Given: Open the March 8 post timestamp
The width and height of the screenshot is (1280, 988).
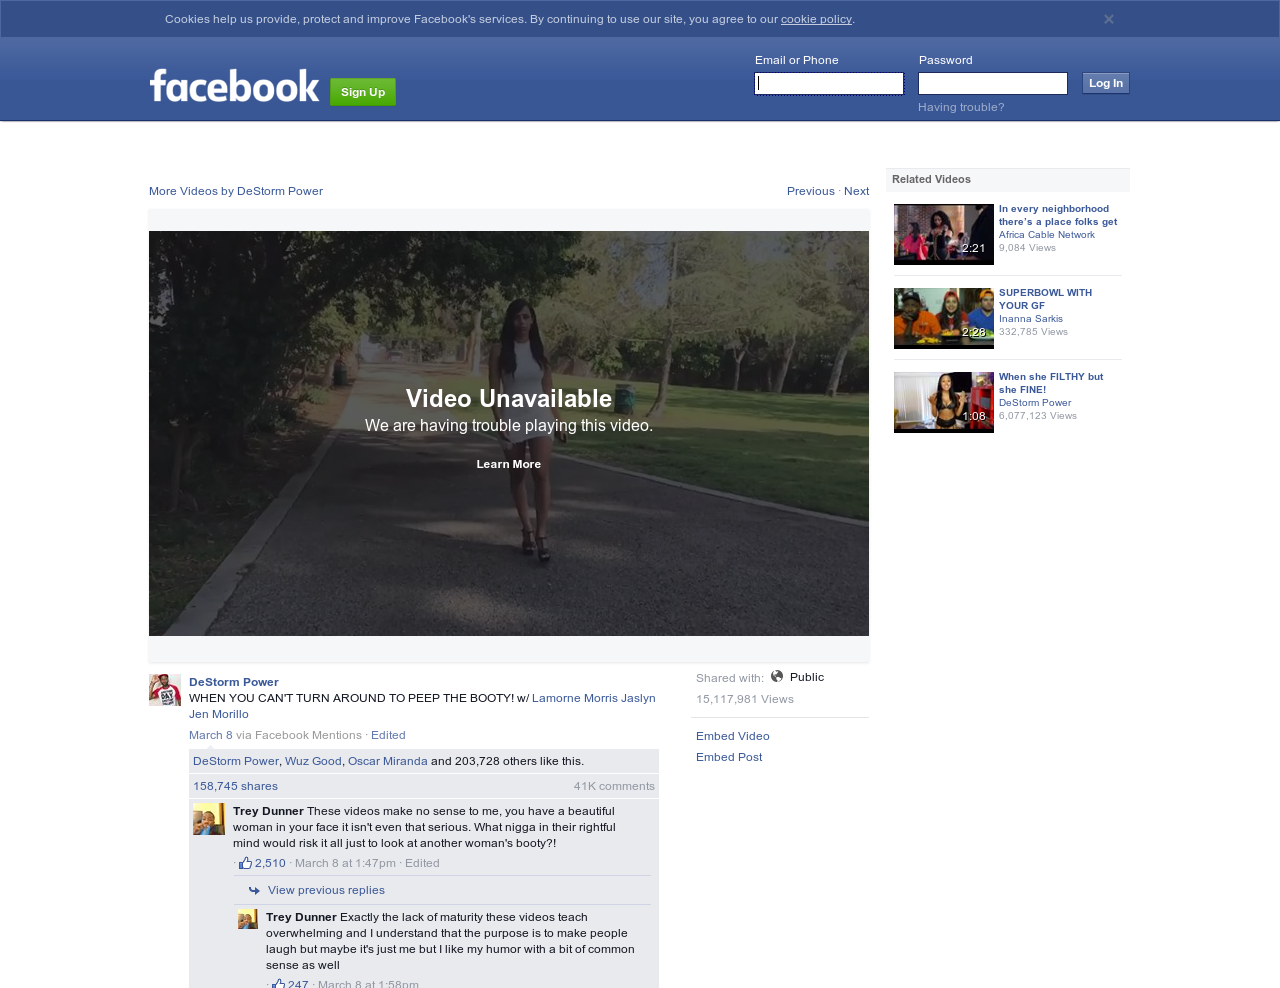Looking at the screenshot, I should coord(211,735).
